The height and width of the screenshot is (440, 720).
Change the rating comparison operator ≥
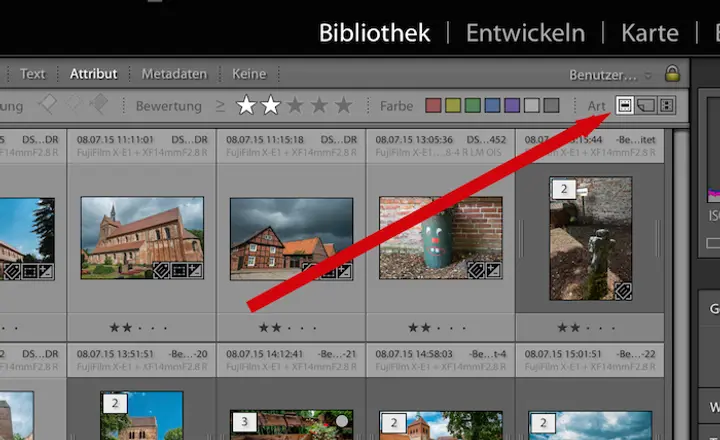(x=220, y=106)
